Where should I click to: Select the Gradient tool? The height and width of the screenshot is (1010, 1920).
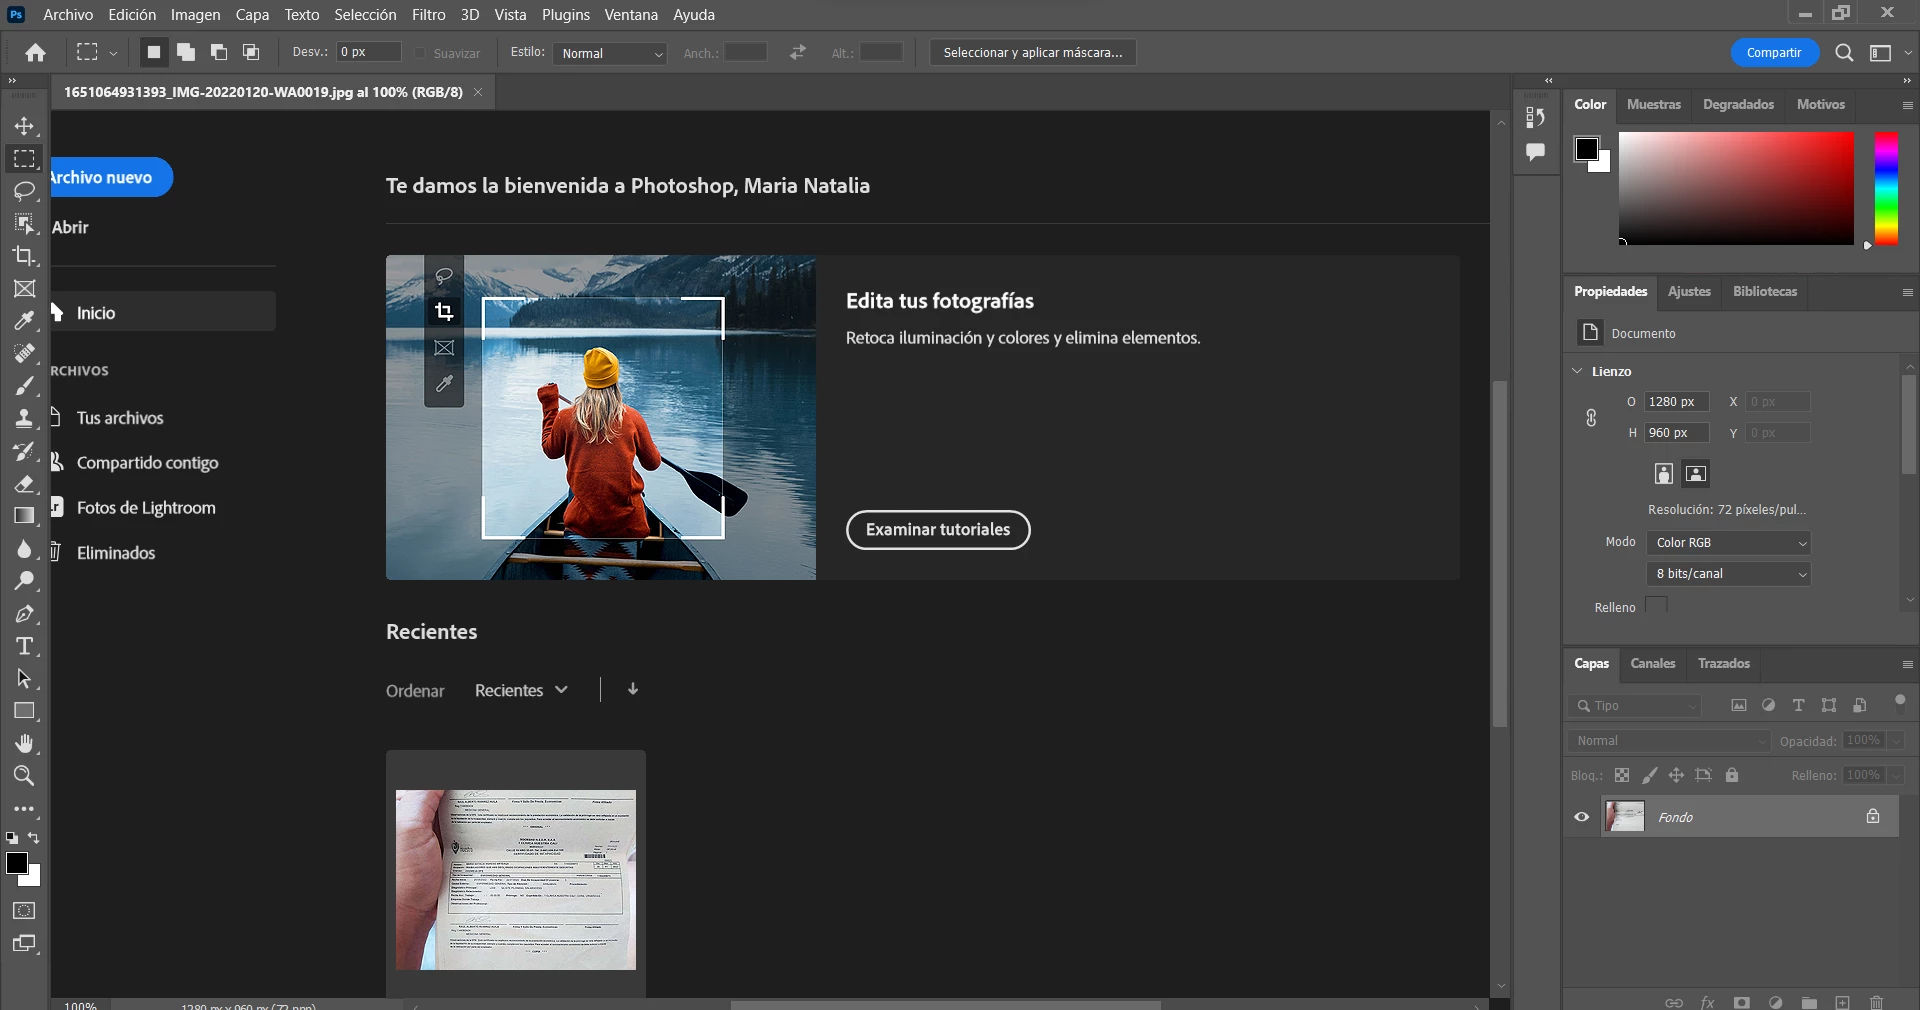click(x=24, y=516)
